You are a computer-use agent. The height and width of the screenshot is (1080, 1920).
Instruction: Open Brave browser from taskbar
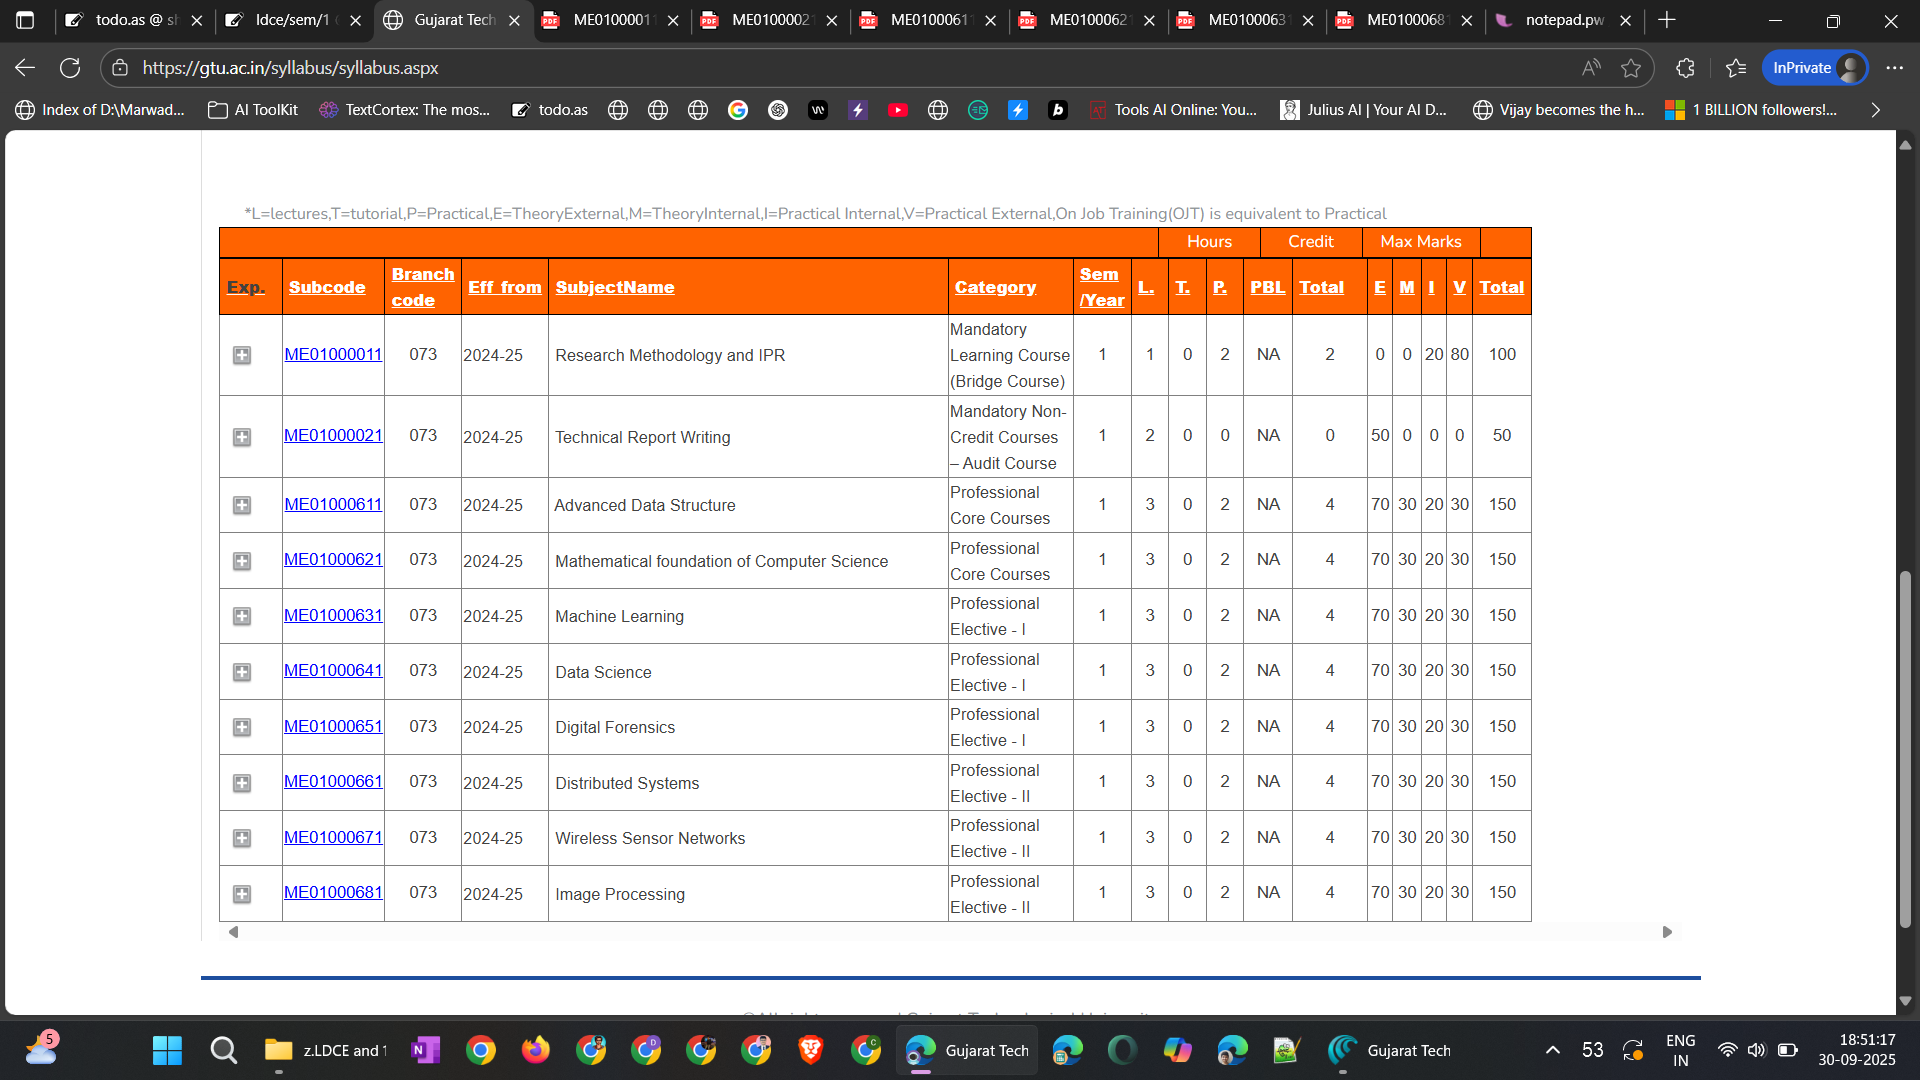(x=811, y=1050)
